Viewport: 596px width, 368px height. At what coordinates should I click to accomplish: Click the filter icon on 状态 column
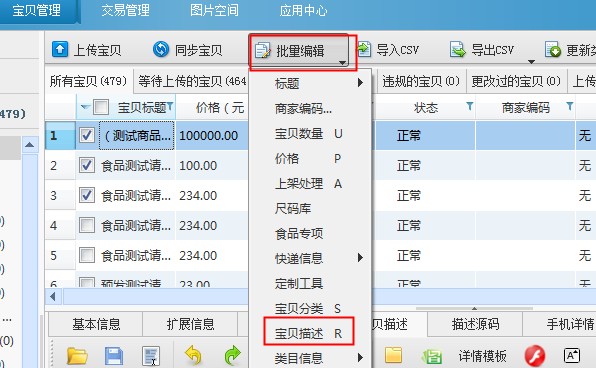click(x=470, y=106)
